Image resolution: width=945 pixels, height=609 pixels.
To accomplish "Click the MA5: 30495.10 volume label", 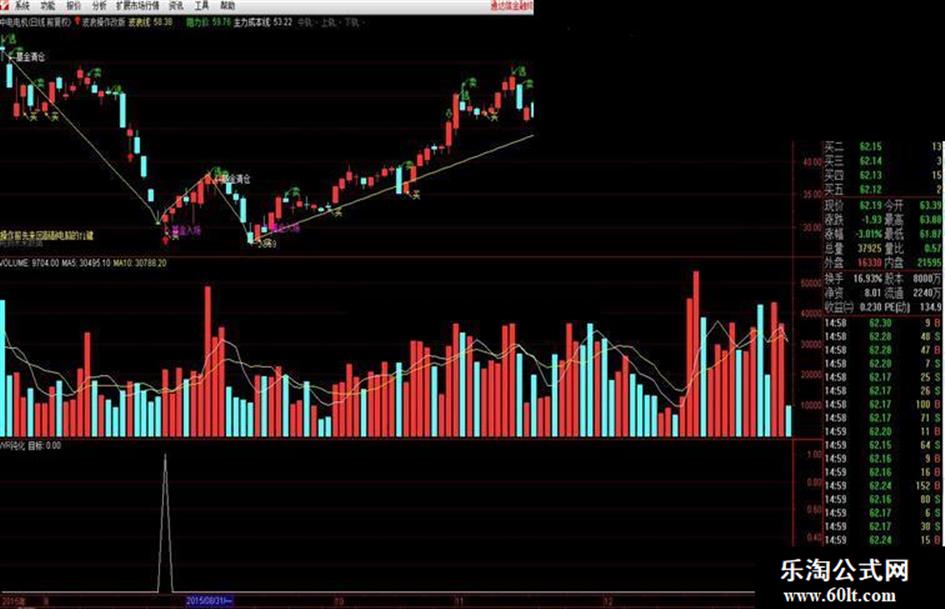I will pos(86,263).
